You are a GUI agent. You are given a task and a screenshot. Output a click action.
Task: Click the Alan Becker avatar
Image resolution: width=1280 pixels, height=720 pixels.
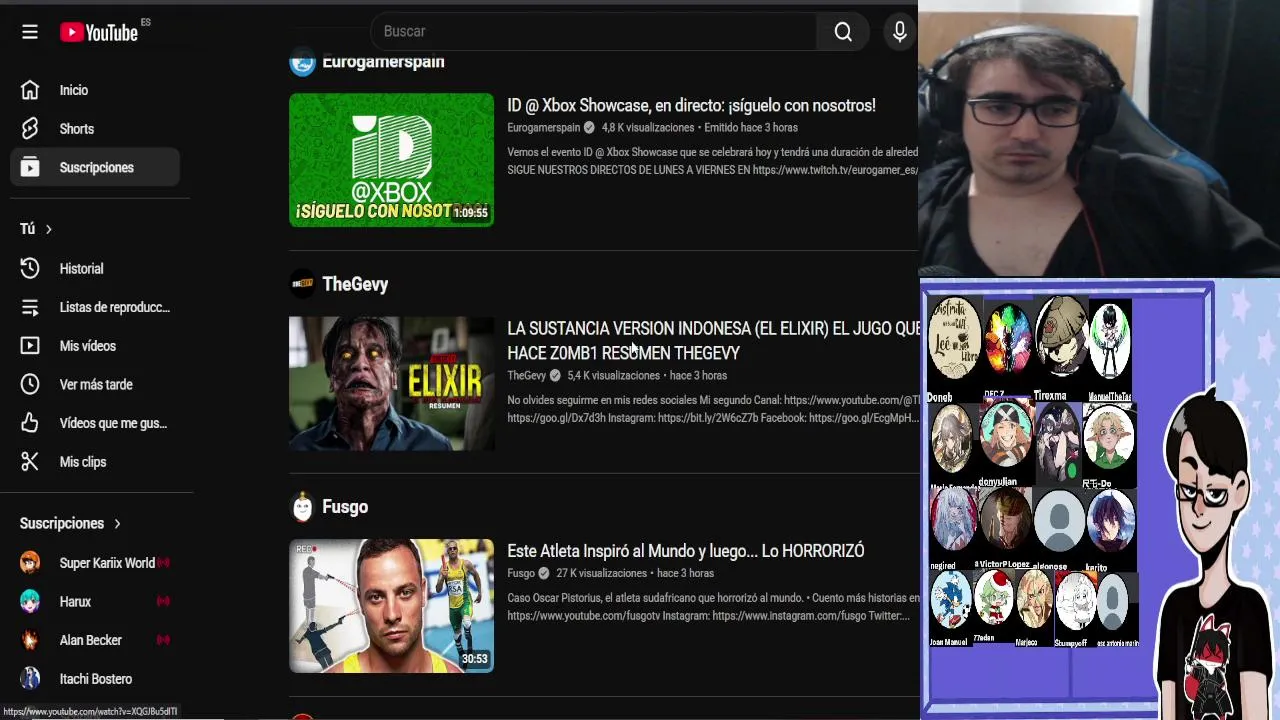coord(30,640)
